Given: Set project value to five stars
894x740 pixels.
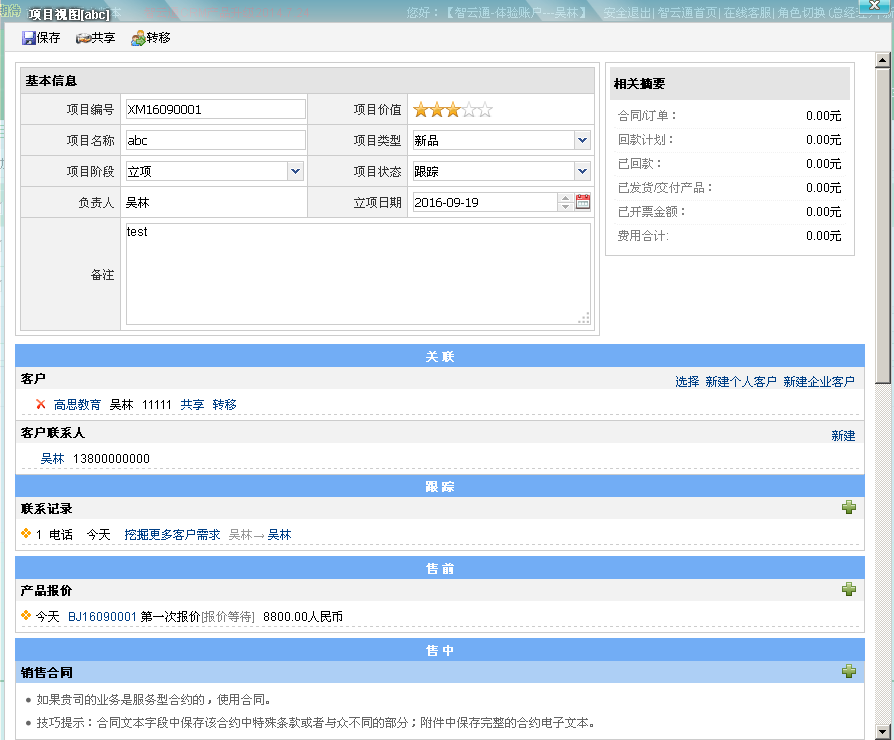Looking at the screenshot, I should coord(485,109).
